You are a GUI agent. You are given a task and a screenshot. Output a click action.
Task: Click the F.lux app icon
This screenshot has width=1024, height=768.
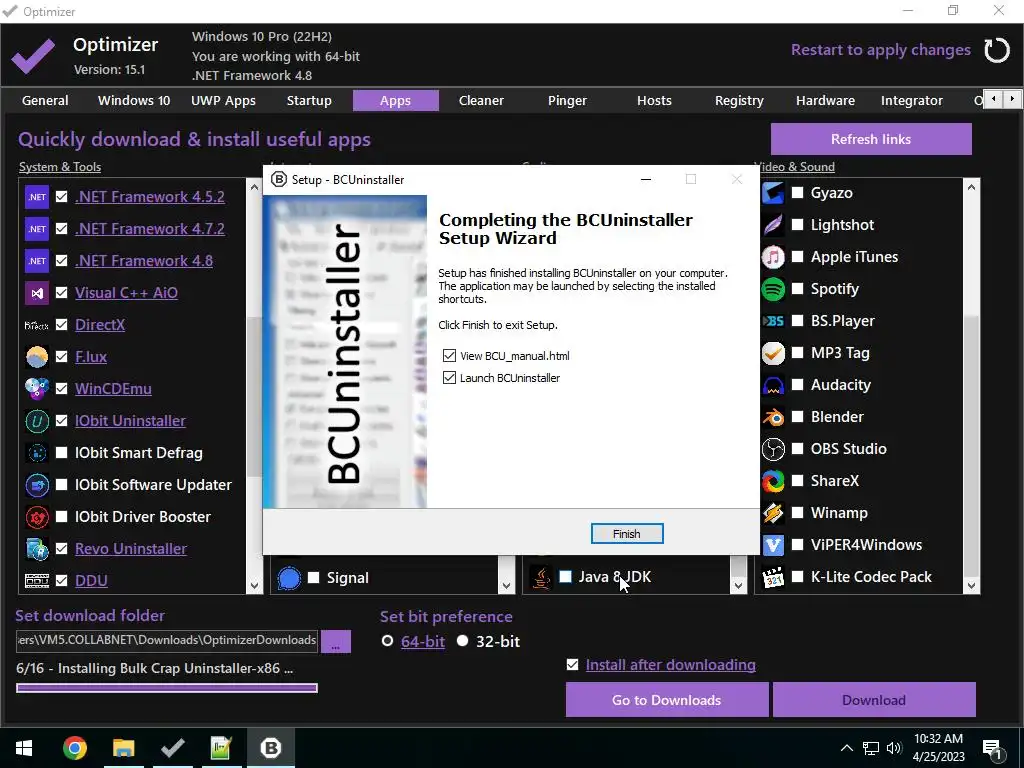[x=37, y=357]
